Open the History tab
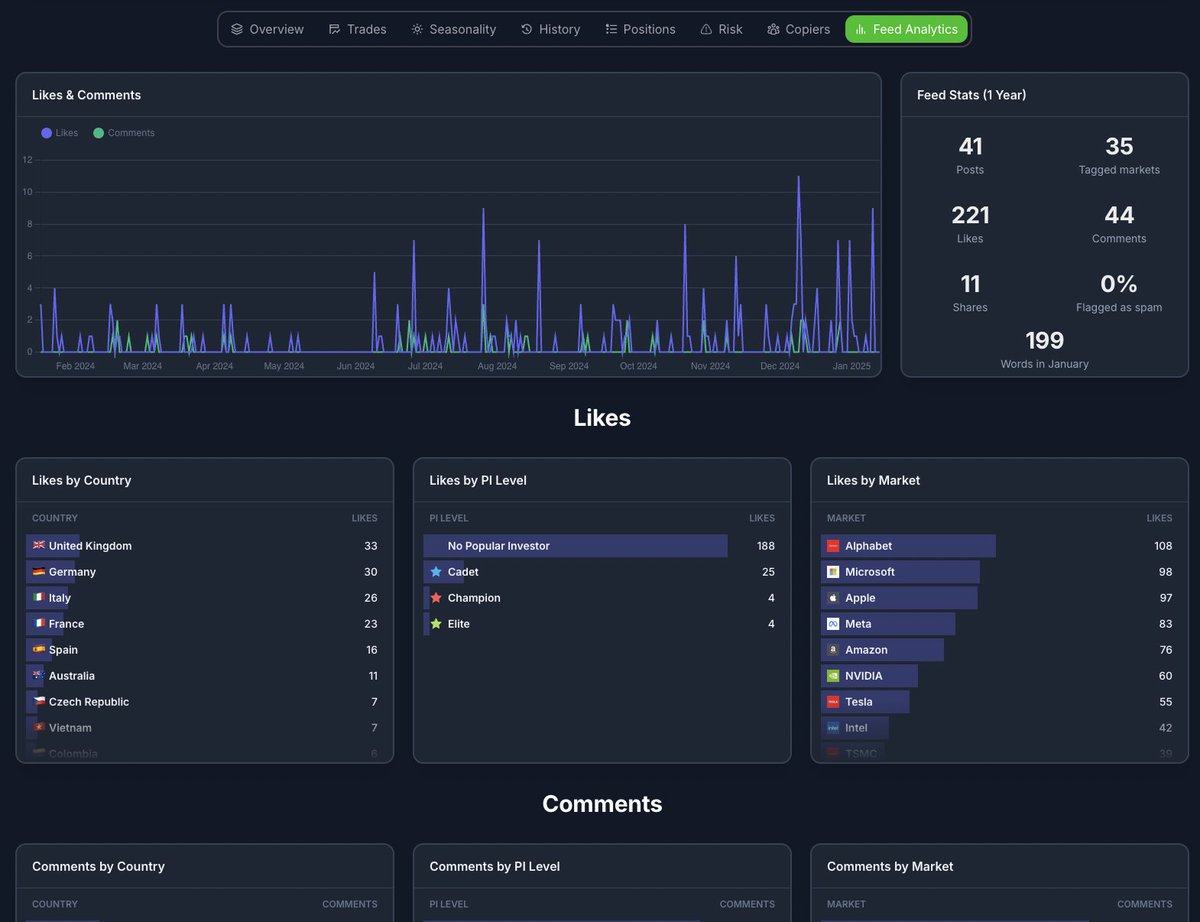Viewport: 1200px width, 922px height. pyautogui.click(x=550, y=29)
